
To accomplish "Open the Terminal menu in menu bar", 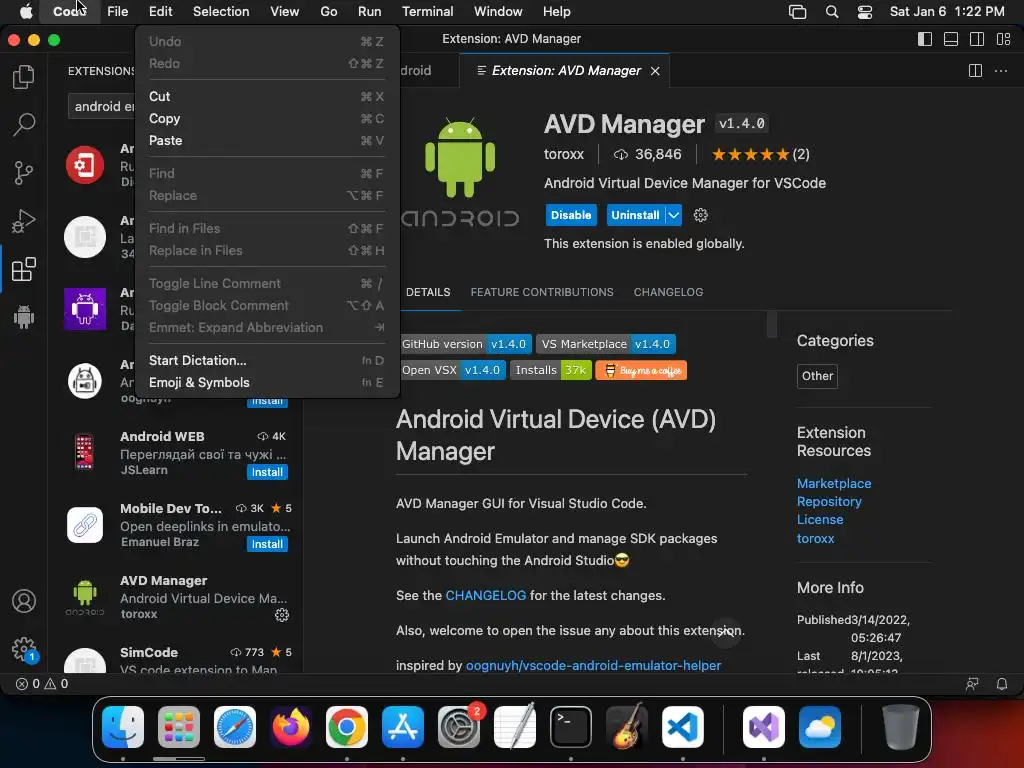I will (428, 12).
